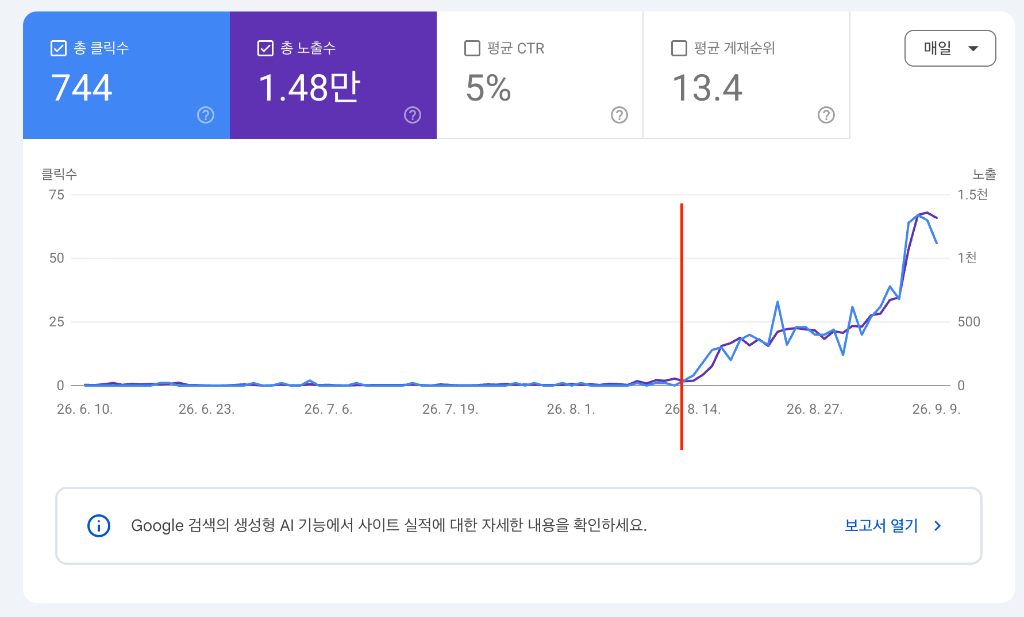The width and height of the screenshot is (1024, 617).
Task: Uncheck the 총 노출수 checkbox
Action: point(265,48)
